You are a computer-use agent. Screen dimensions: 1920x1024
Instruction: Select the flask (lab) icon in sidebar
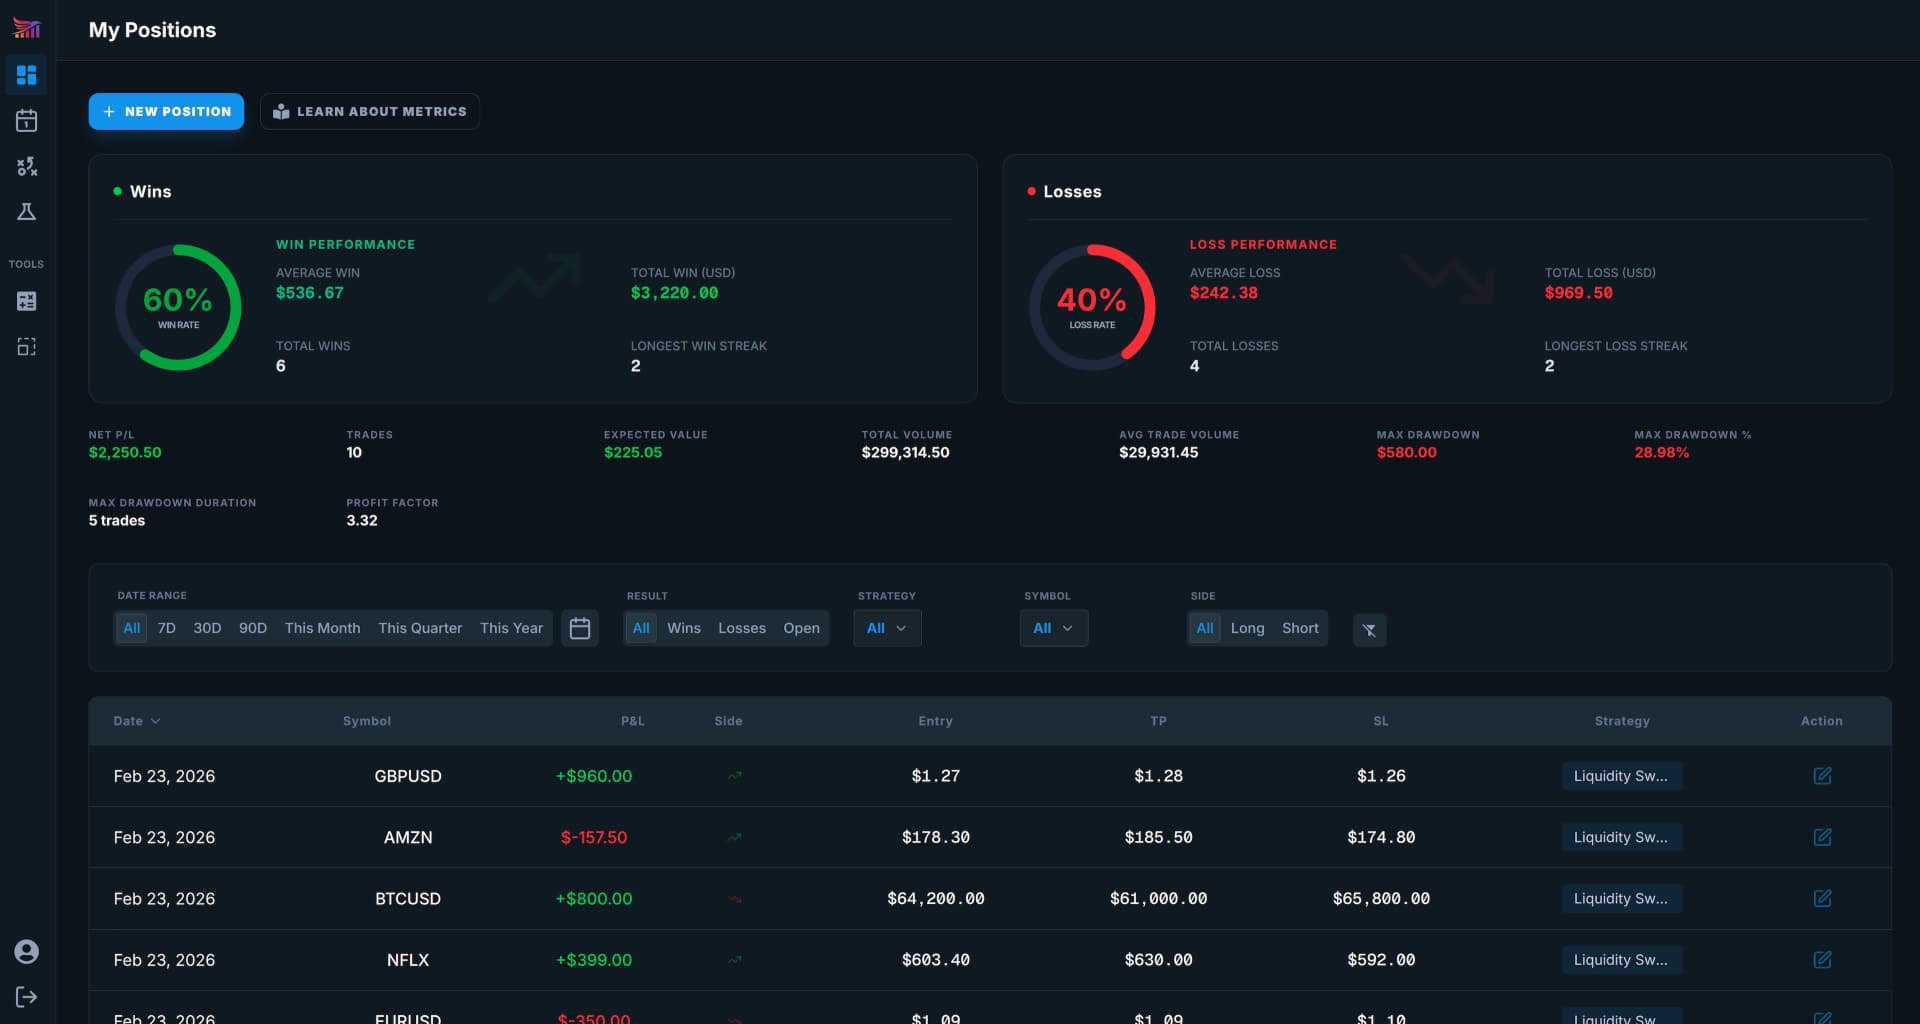pos(27,212)
